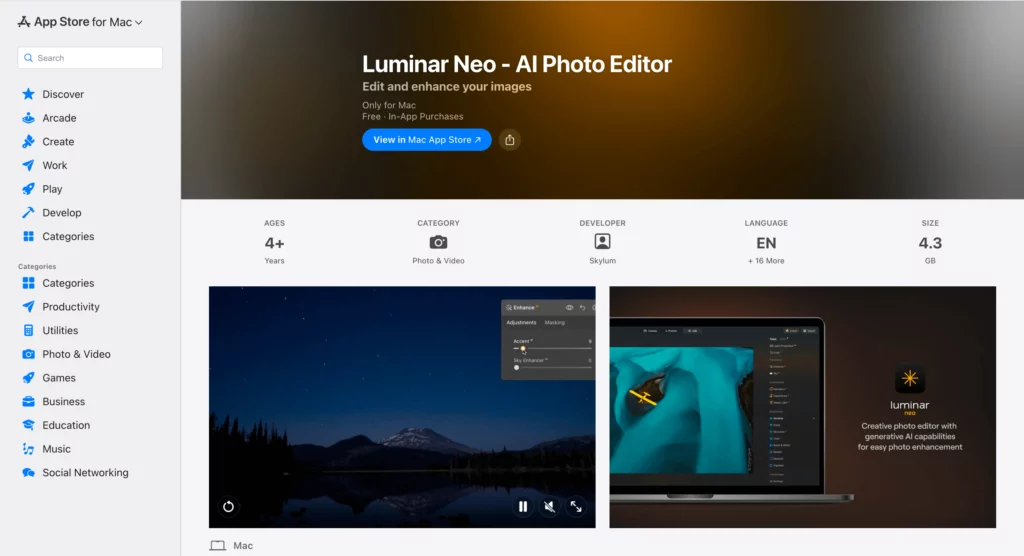Click the Work paper plane icon

28,165
